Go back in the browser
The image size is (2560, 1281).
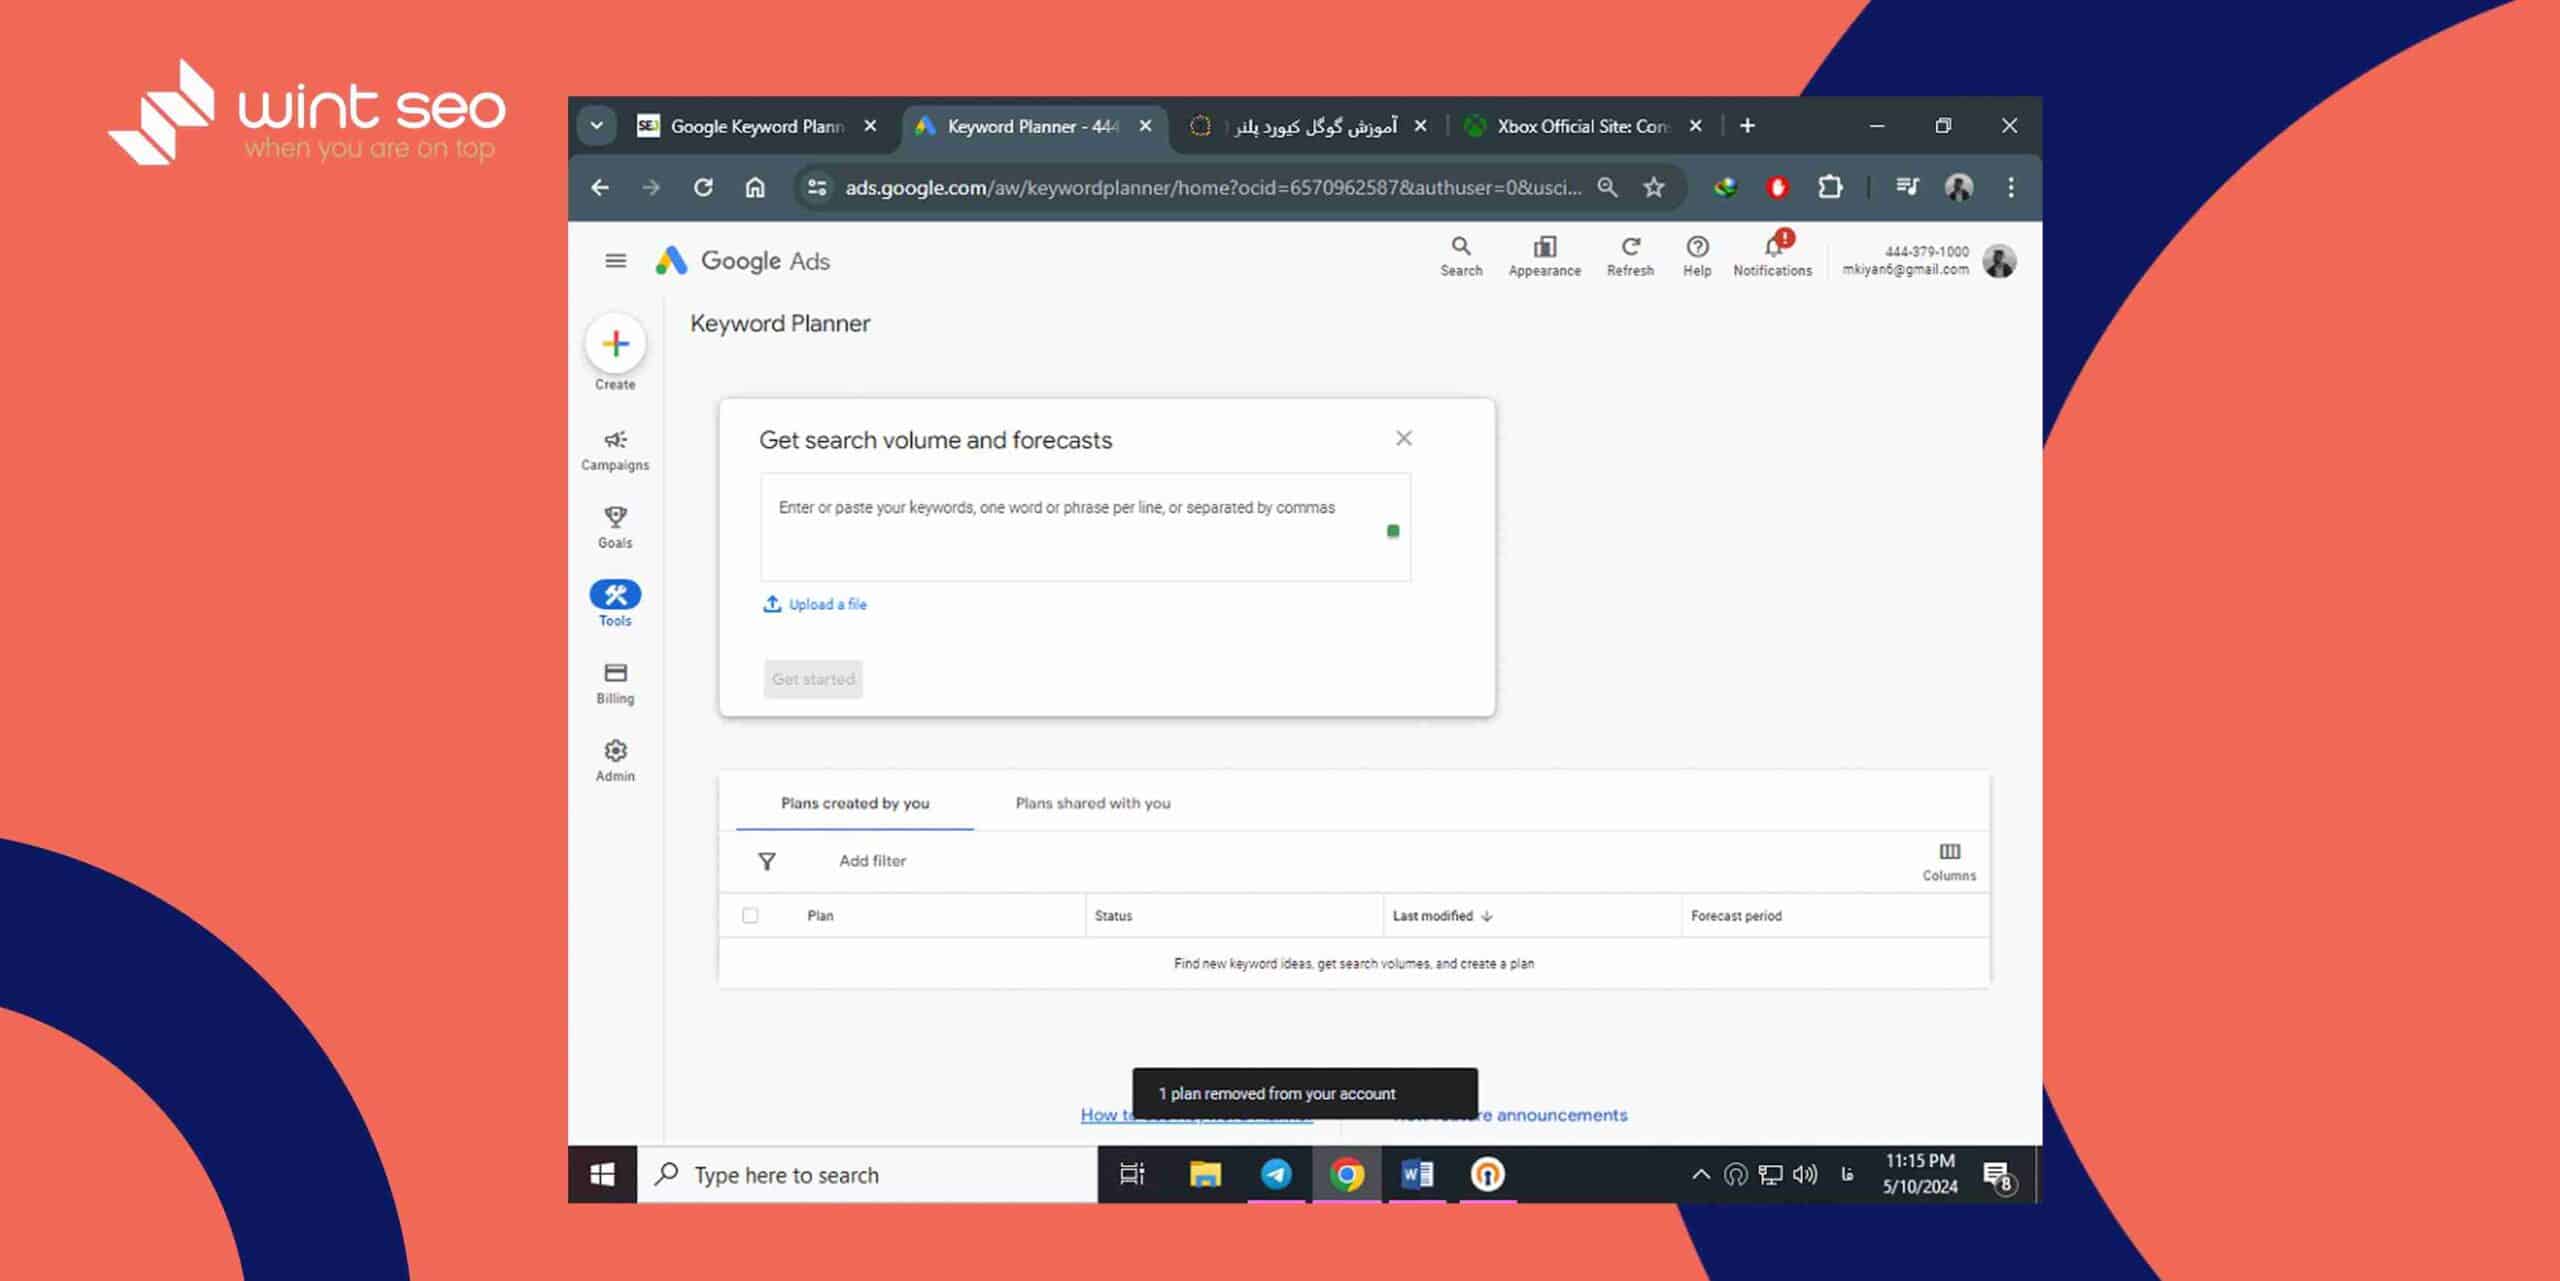coord(600,187)
